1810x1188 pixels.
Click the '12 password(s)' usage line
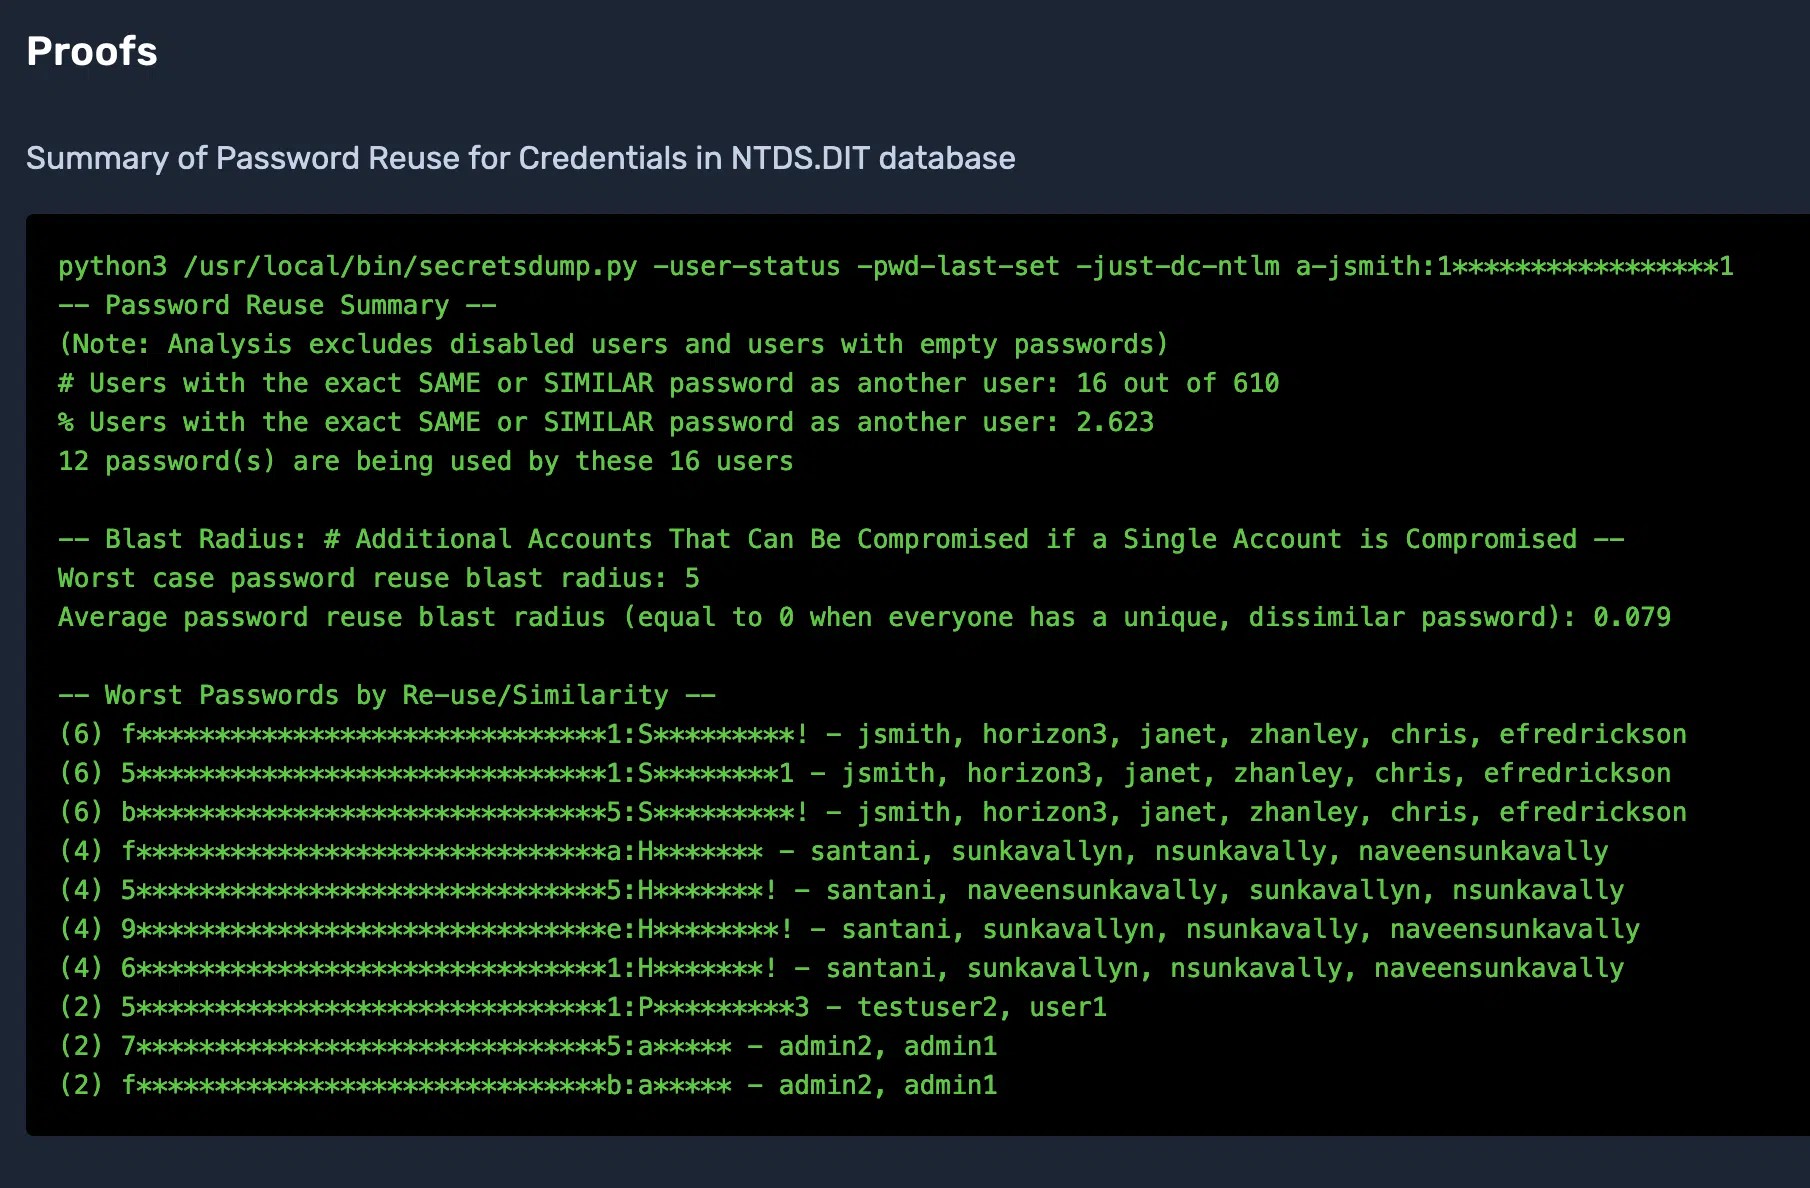click(426, 461)
